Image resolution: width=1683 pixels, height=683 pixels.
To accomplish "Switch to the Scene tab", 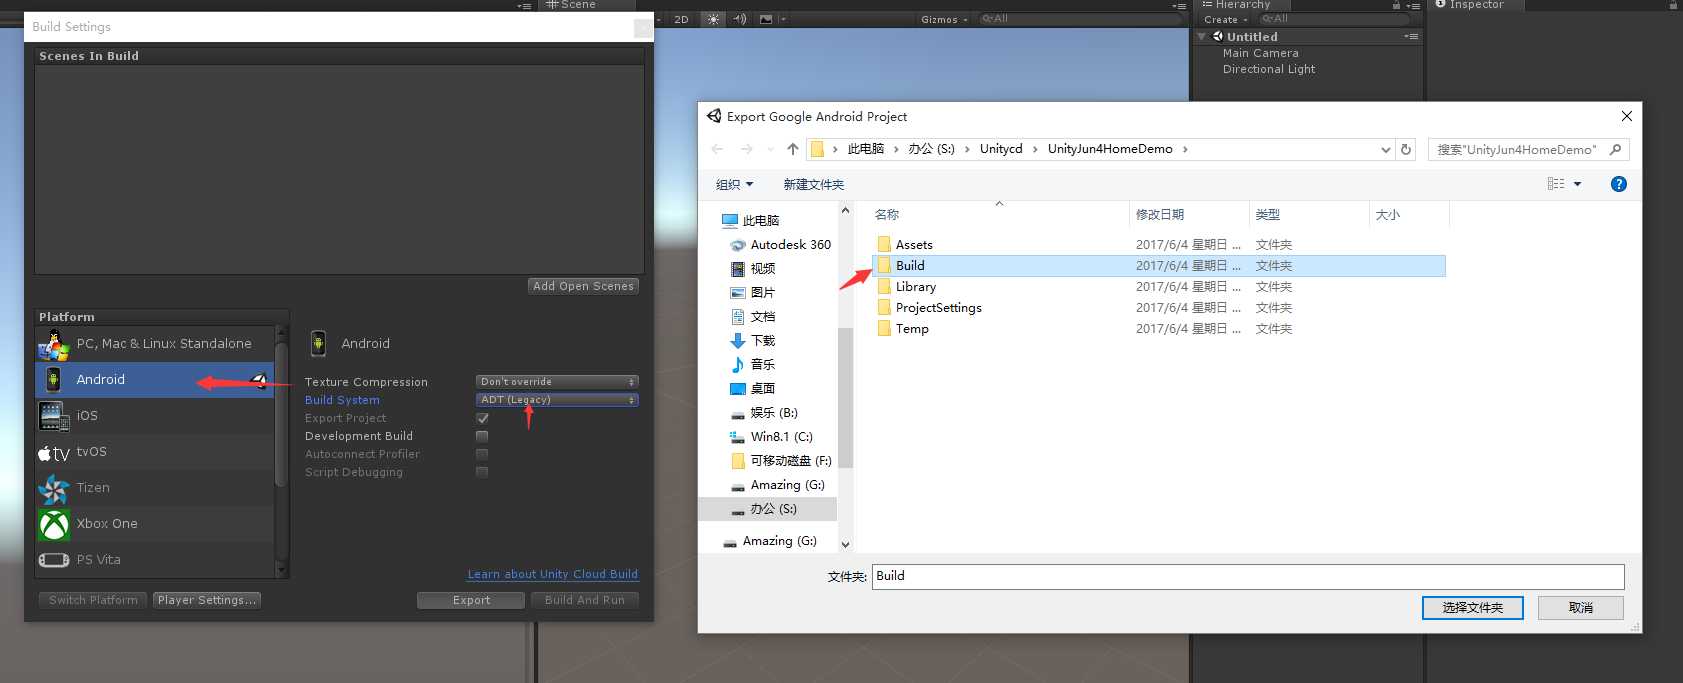I will [x=571, y=5].
